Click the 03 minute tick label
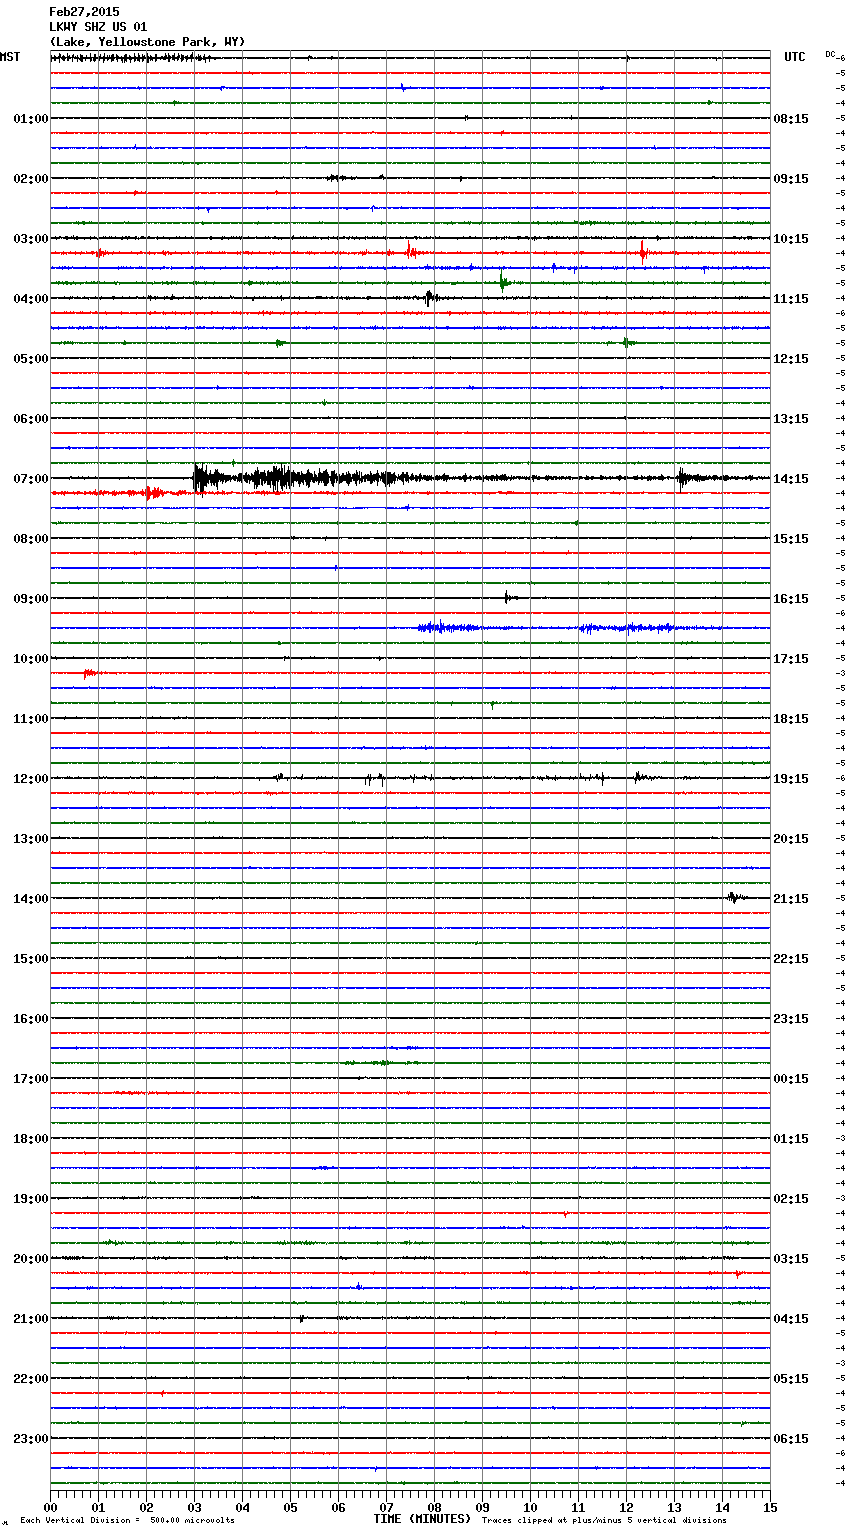The width and height of the screenshot is (850, 1534). 194,1508
